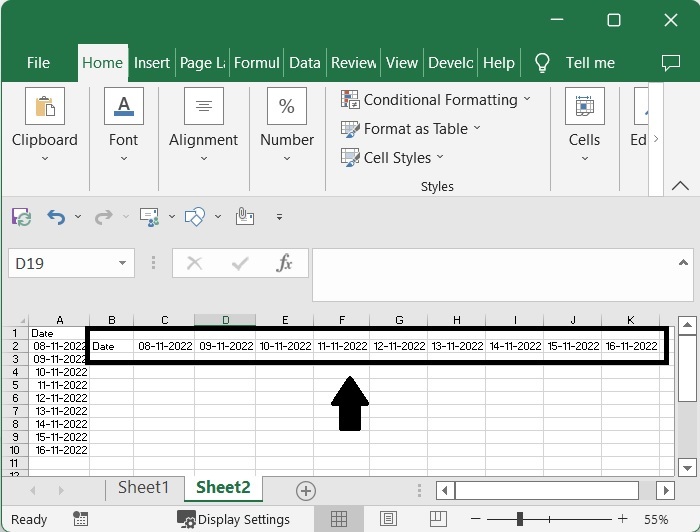Open the Comments speech bubble icon
Screen dimensions: 700x532
coord(671,63)
